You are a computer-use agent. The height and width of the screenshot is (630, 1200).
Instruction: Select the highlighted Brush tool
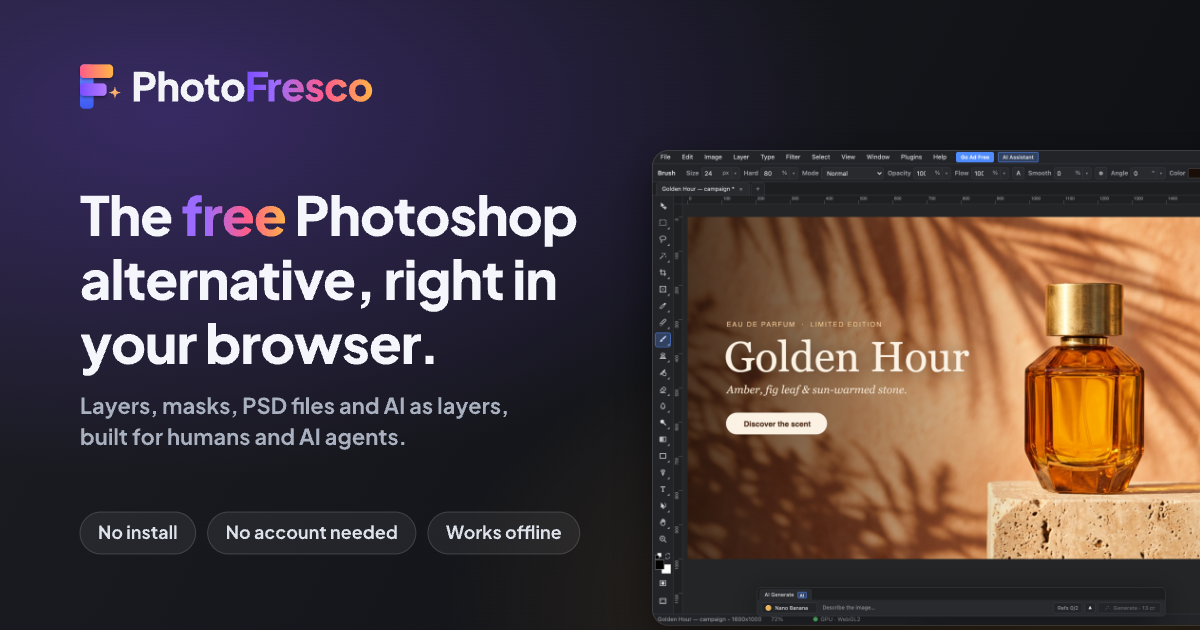663,339
